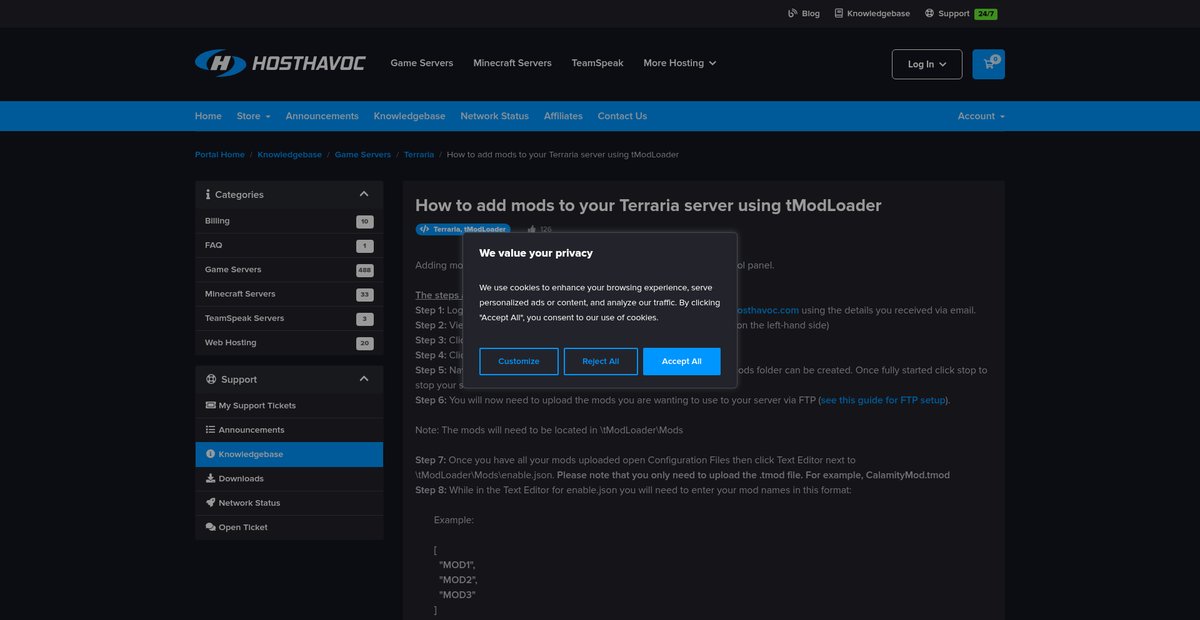This screenshot has width=1200, height=620.
Task: Click the Network Status rocket icon
Action: pyautogui.click(x=210, y=503)
